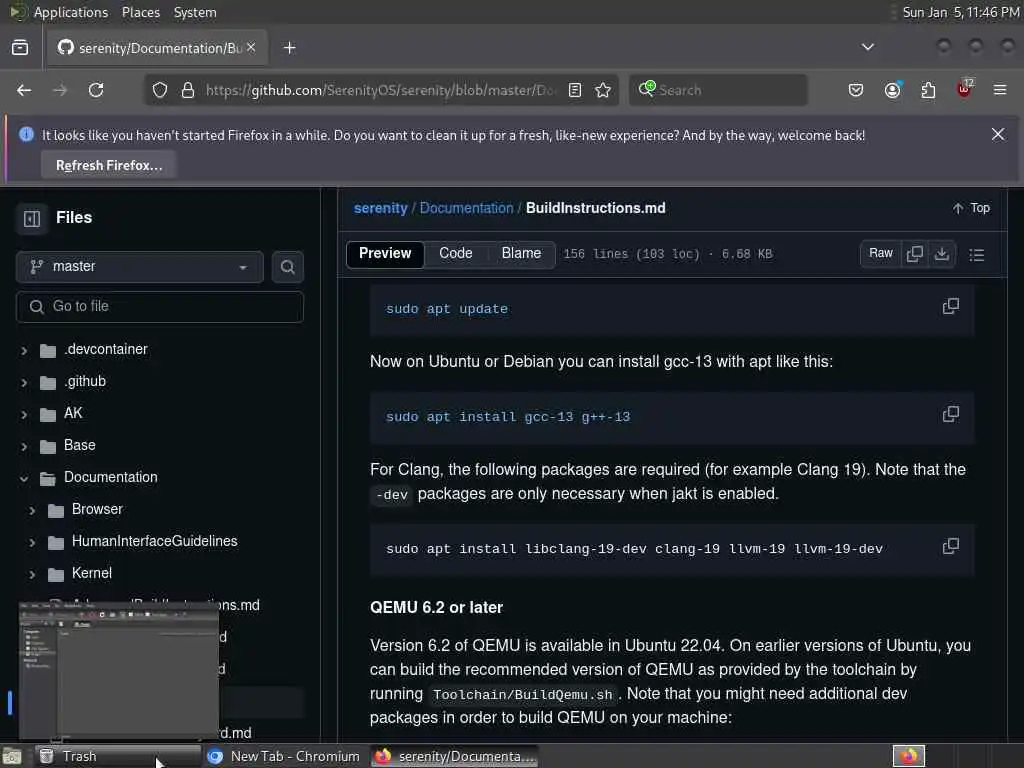
Task: Open the Places menu
Action: (x=140, y=12)
